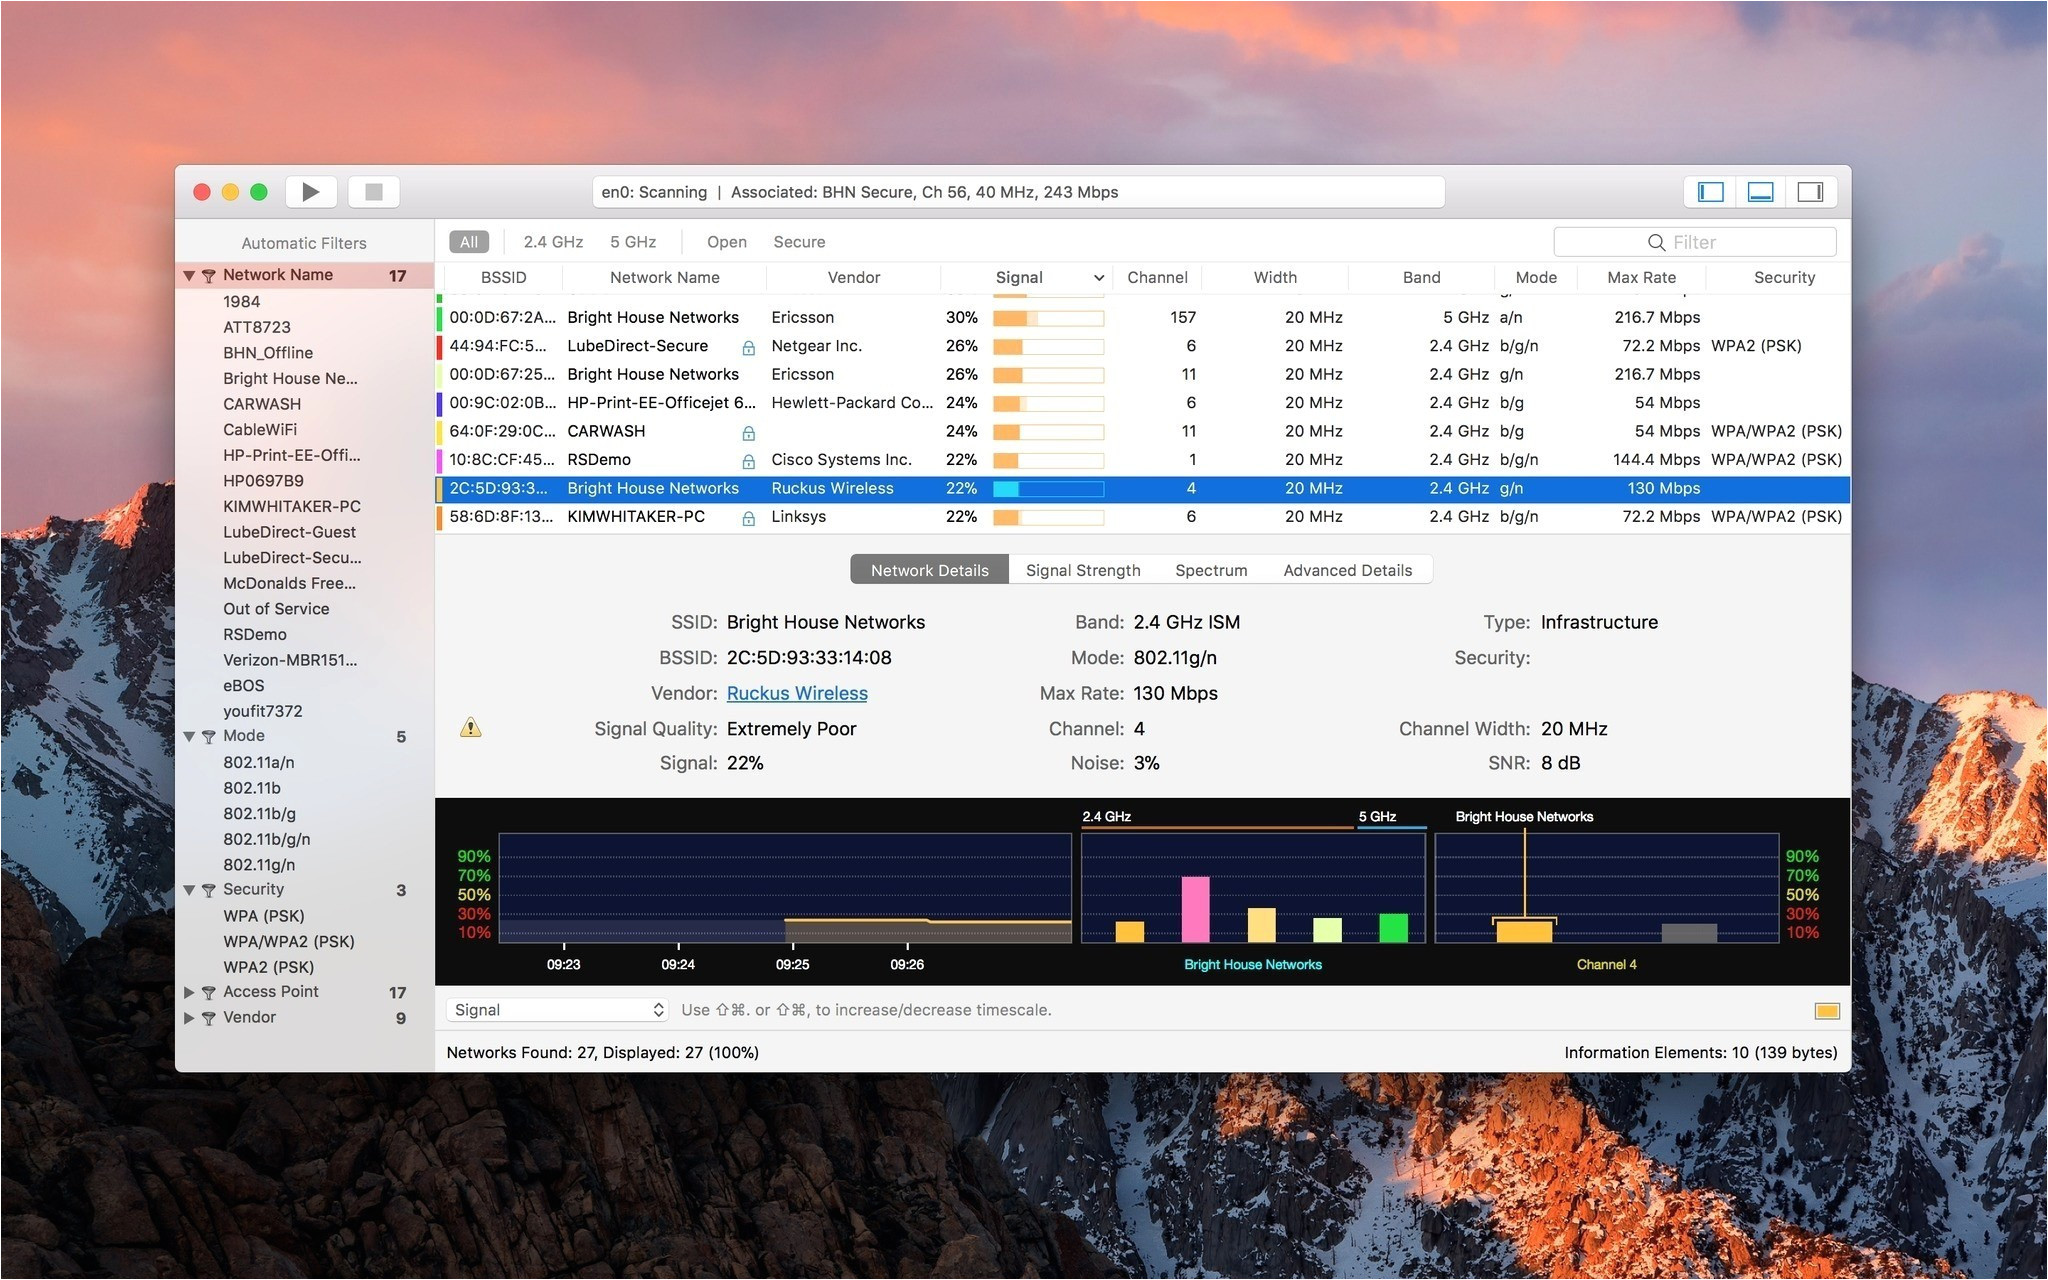Screen dimensions: 2048x1280
Task: Click the Ruckus Wireless vendor link
Action: [795, 693]
